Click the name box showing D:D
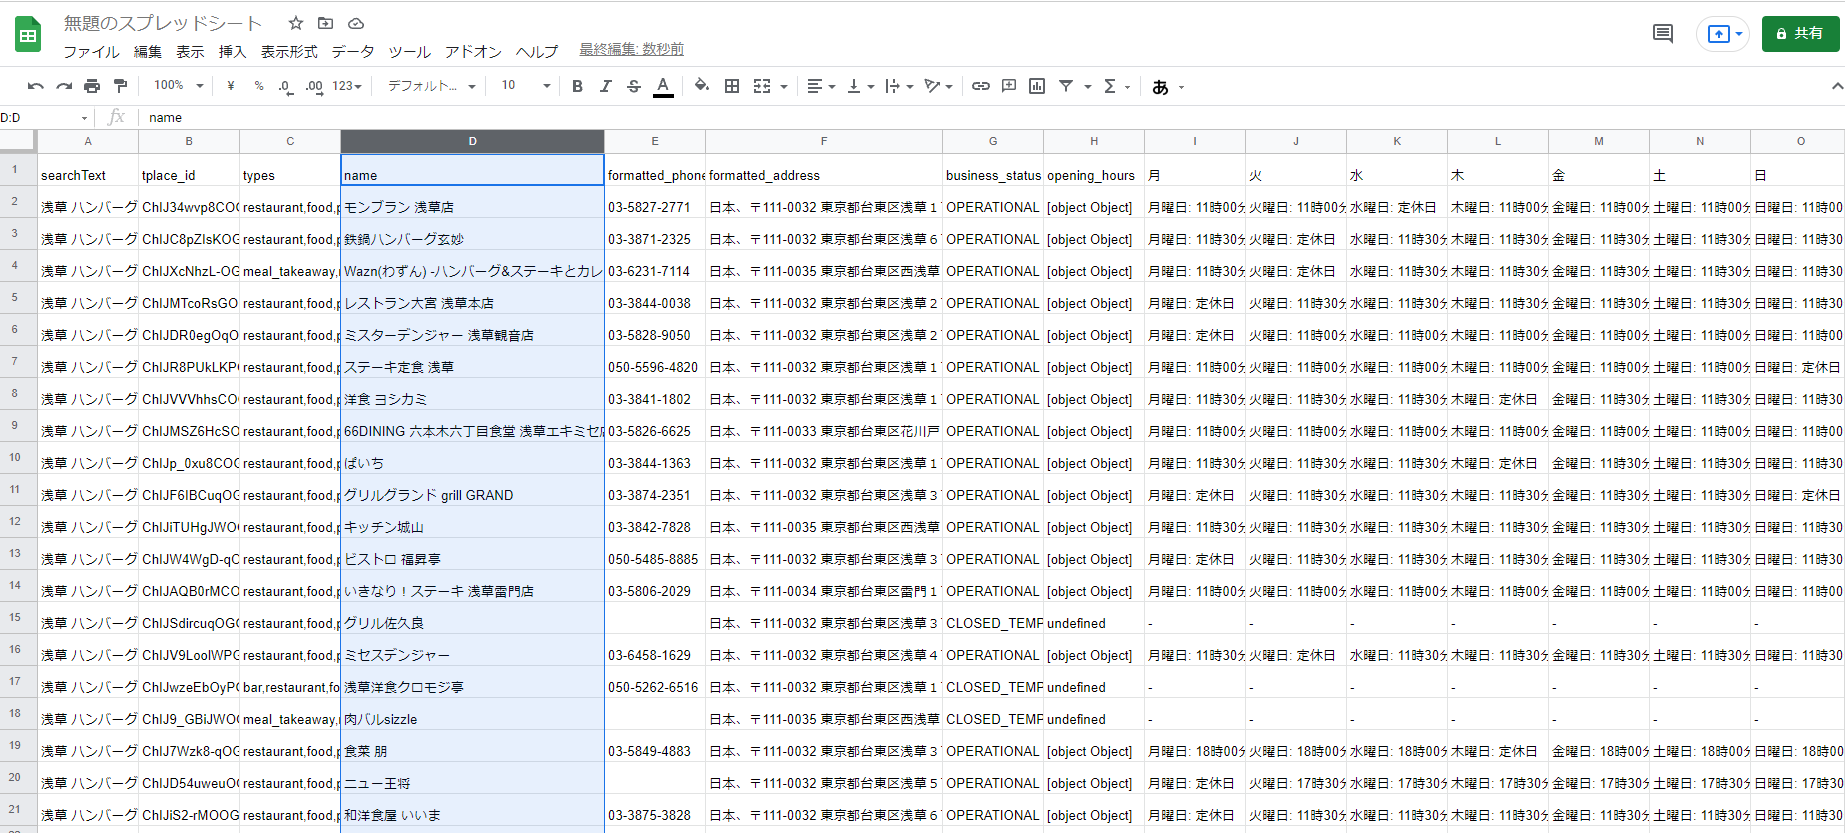 pyautogui.click(x=38, y=118)
